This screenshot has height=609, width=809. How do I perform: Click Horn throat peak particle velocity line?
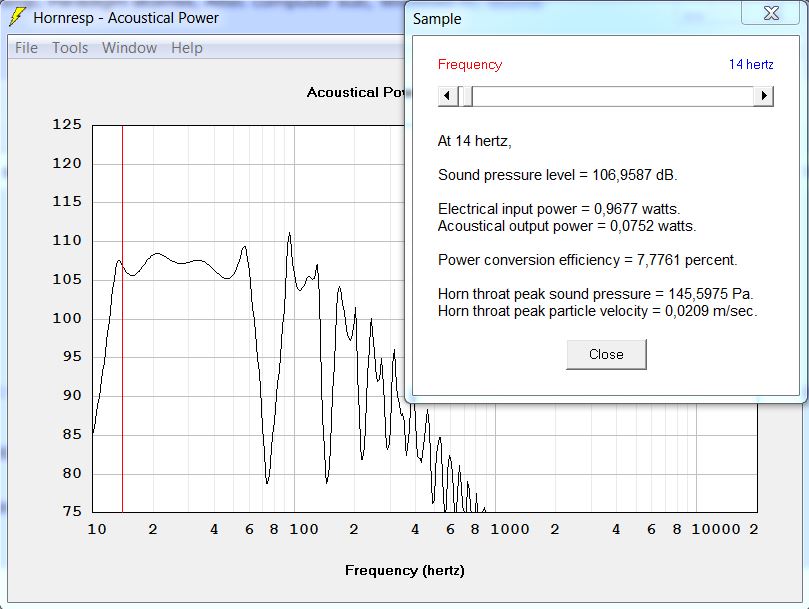[597, 311]
